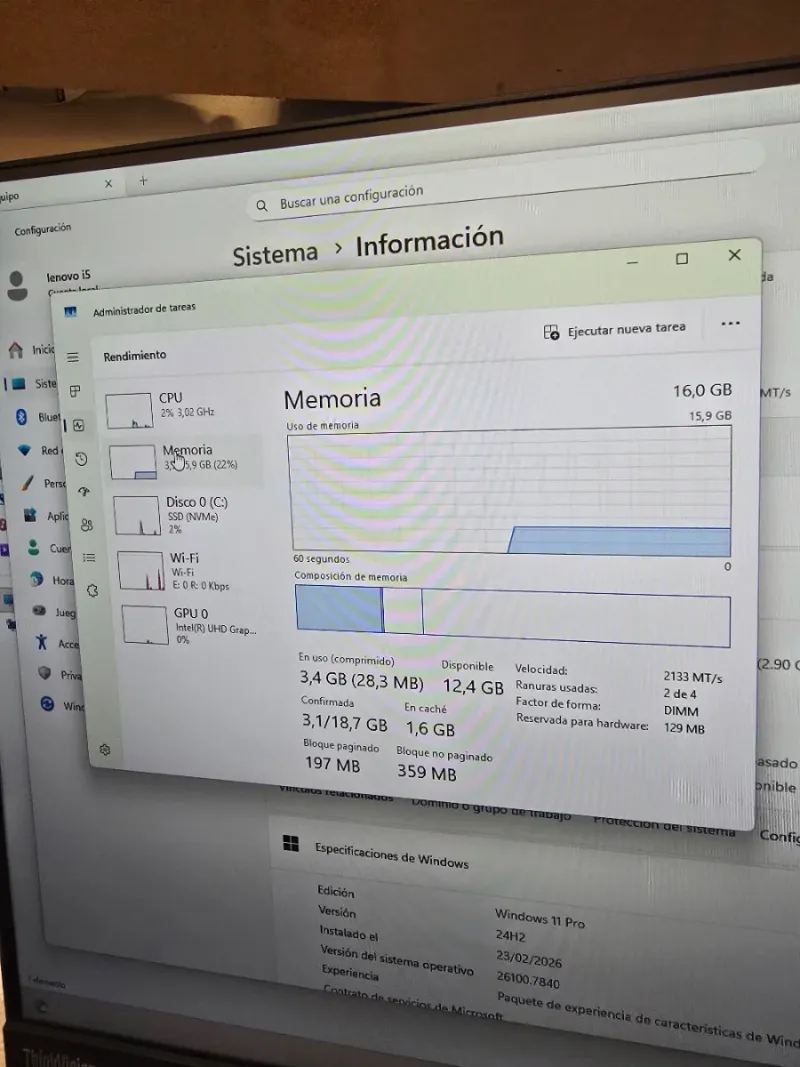Click the Wi-Fi mini graph thumbnail
Viewport: 800px width, 1067px height.
coord(141,570)
